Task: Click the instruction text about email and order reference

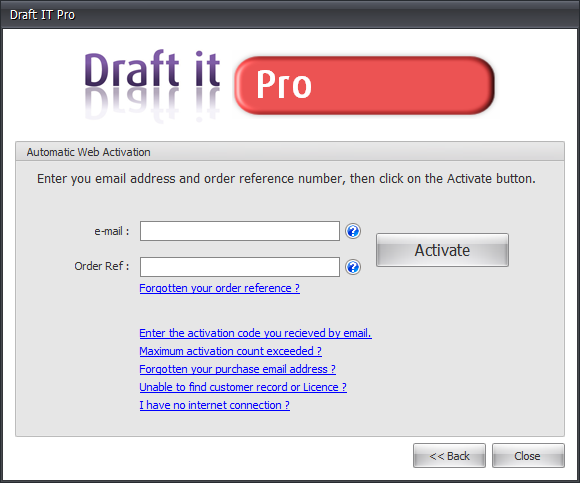Action: click(x=286, y=179)
